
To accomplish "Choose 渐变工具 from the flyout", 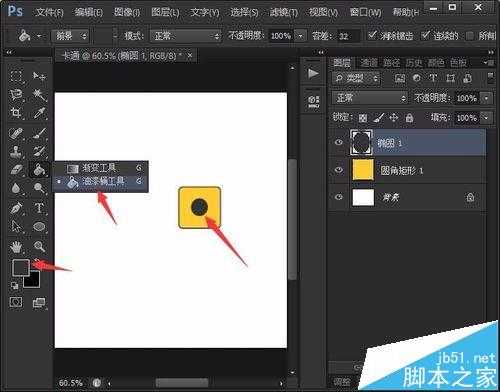I will click(100, 168).
